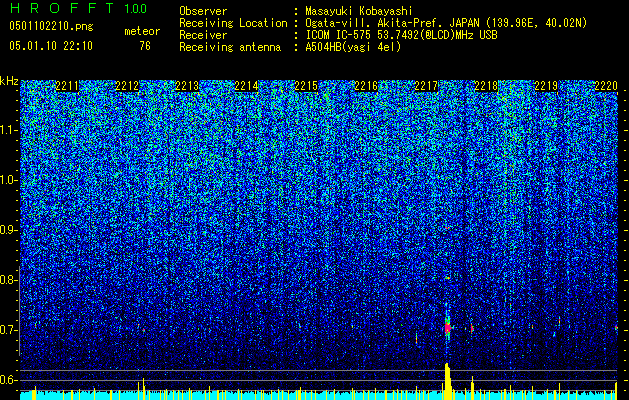Viewport: 629px width, 400px height.
Task: Click the 2220 time marker
Action: [606, 86]
